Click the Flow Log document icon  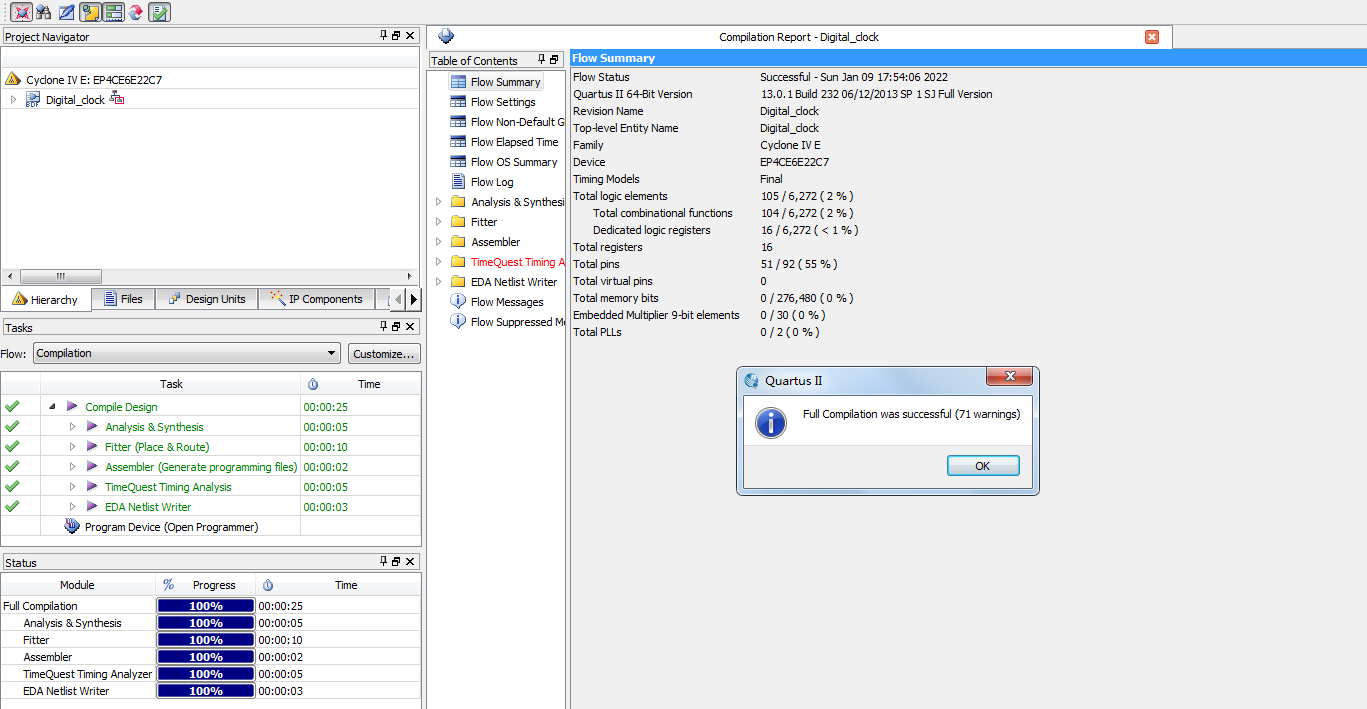click(x=458, y=182)
